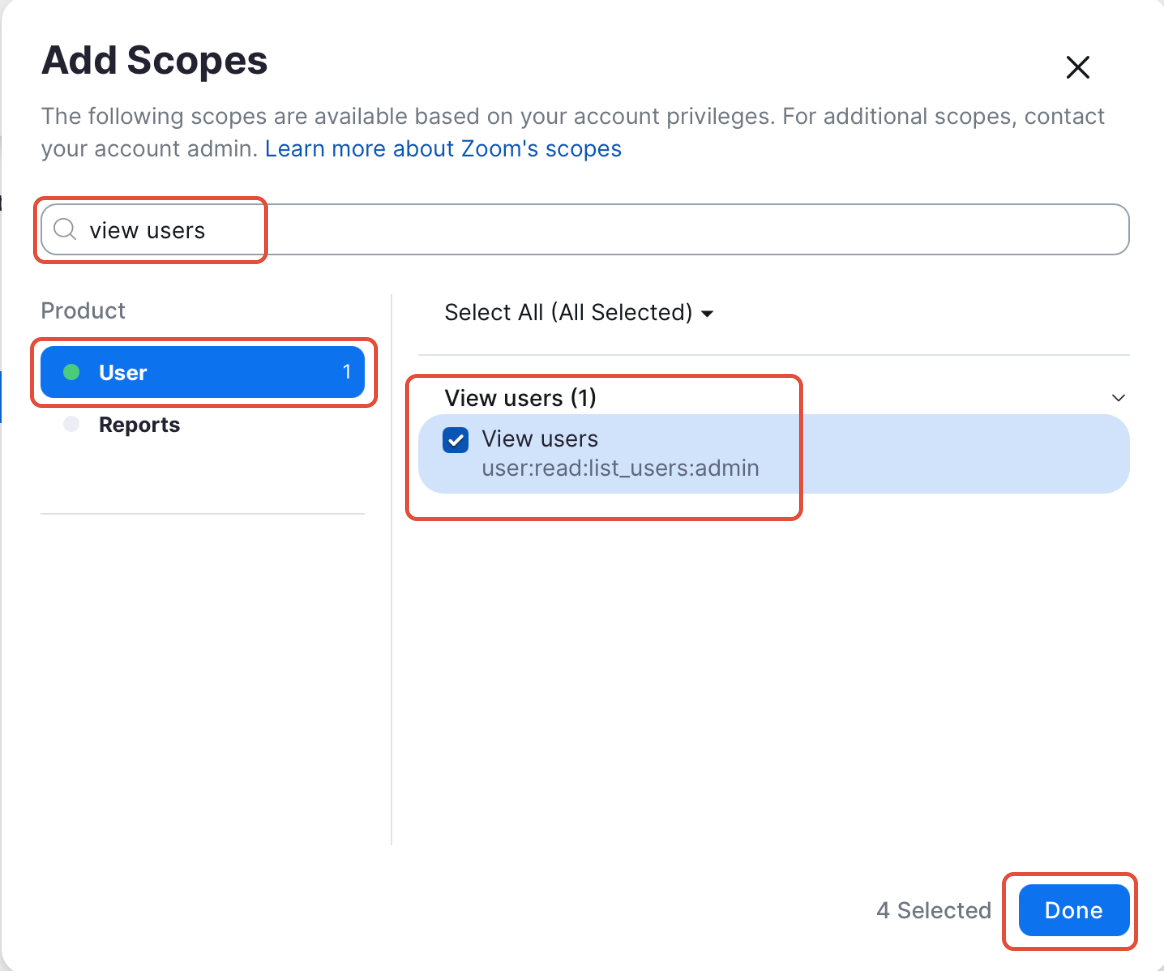
Task: Focus the scope search field
Action: pyautogui.click(x=585, y=229)
